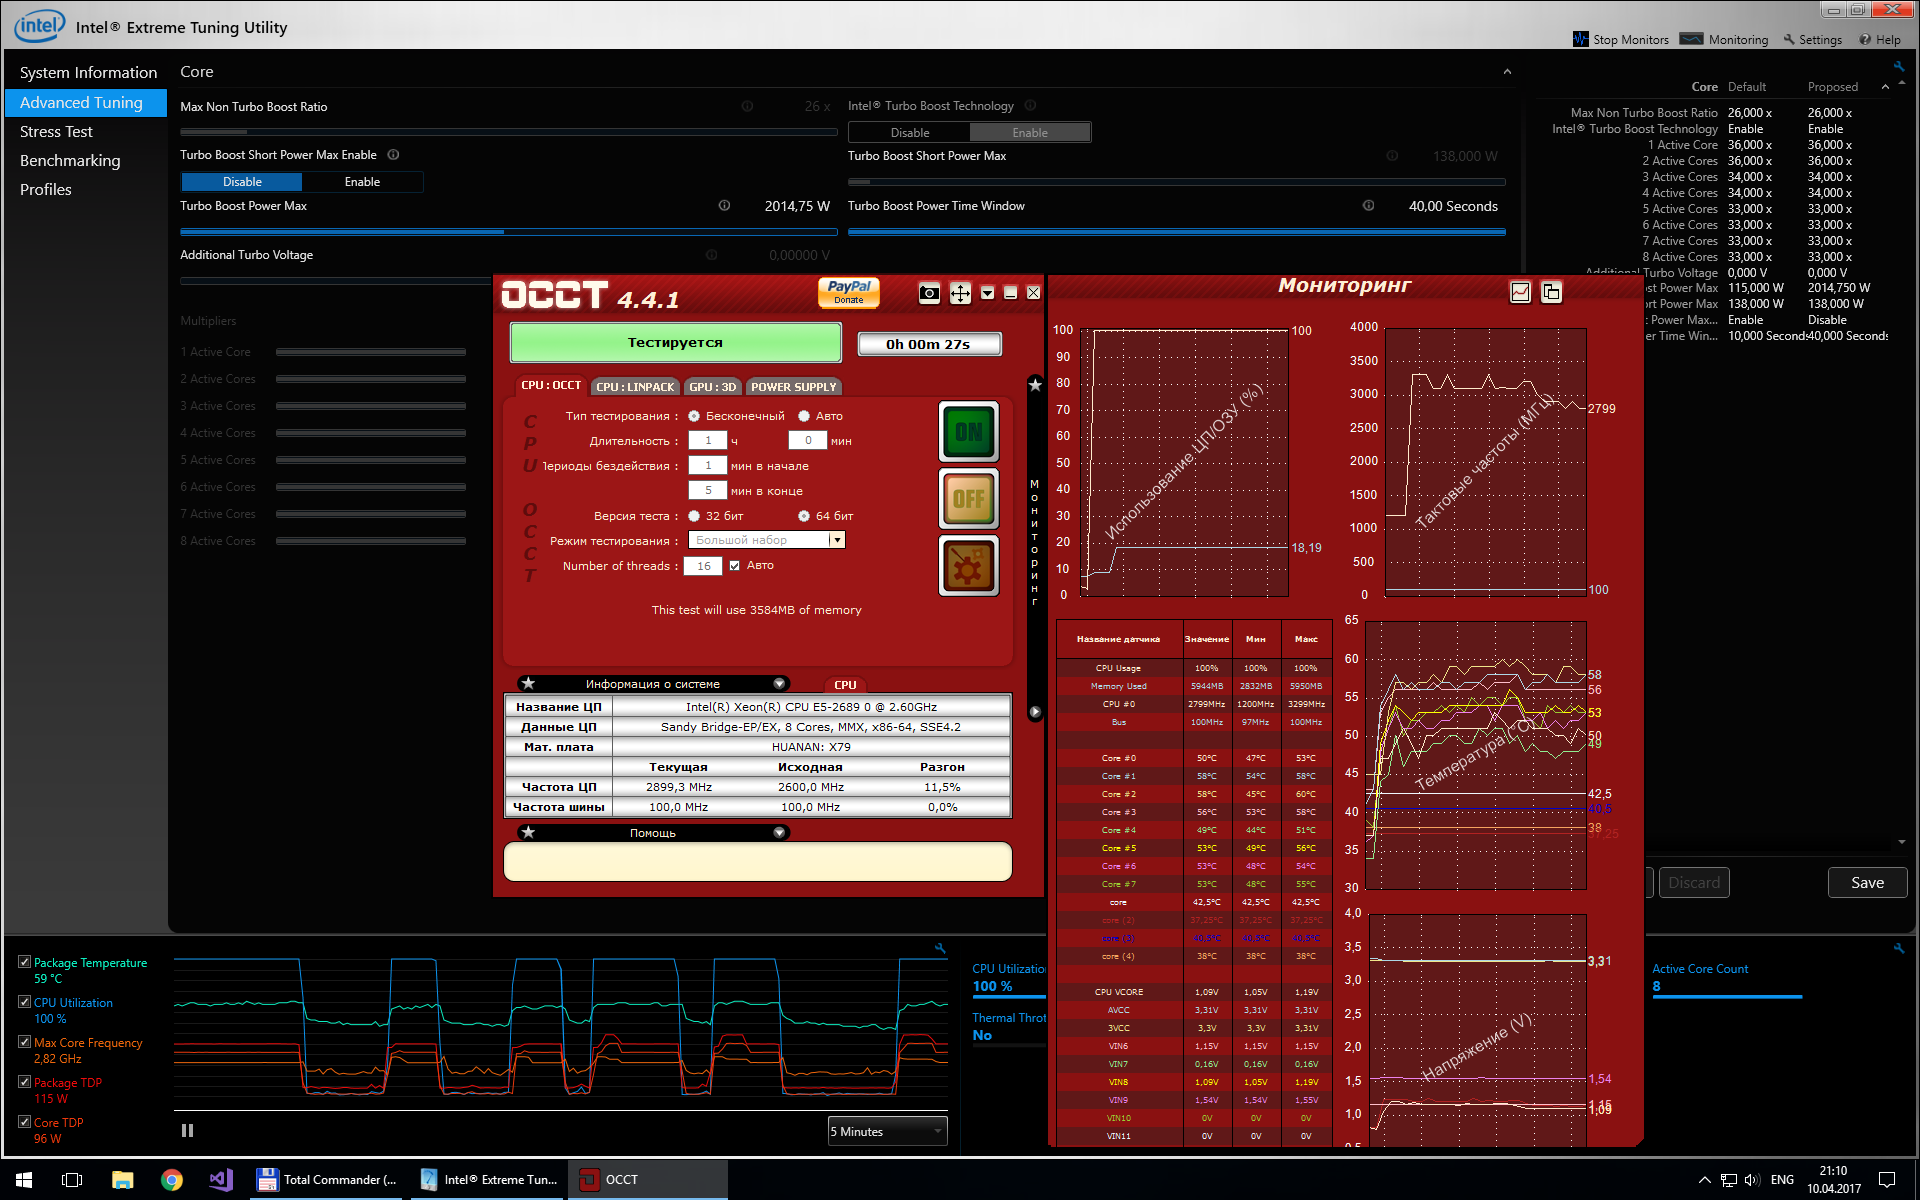The width and height of the screenshot is (1920, 1200).
Task: Select the 32 бит radio button
Action: tap(694, 516)
